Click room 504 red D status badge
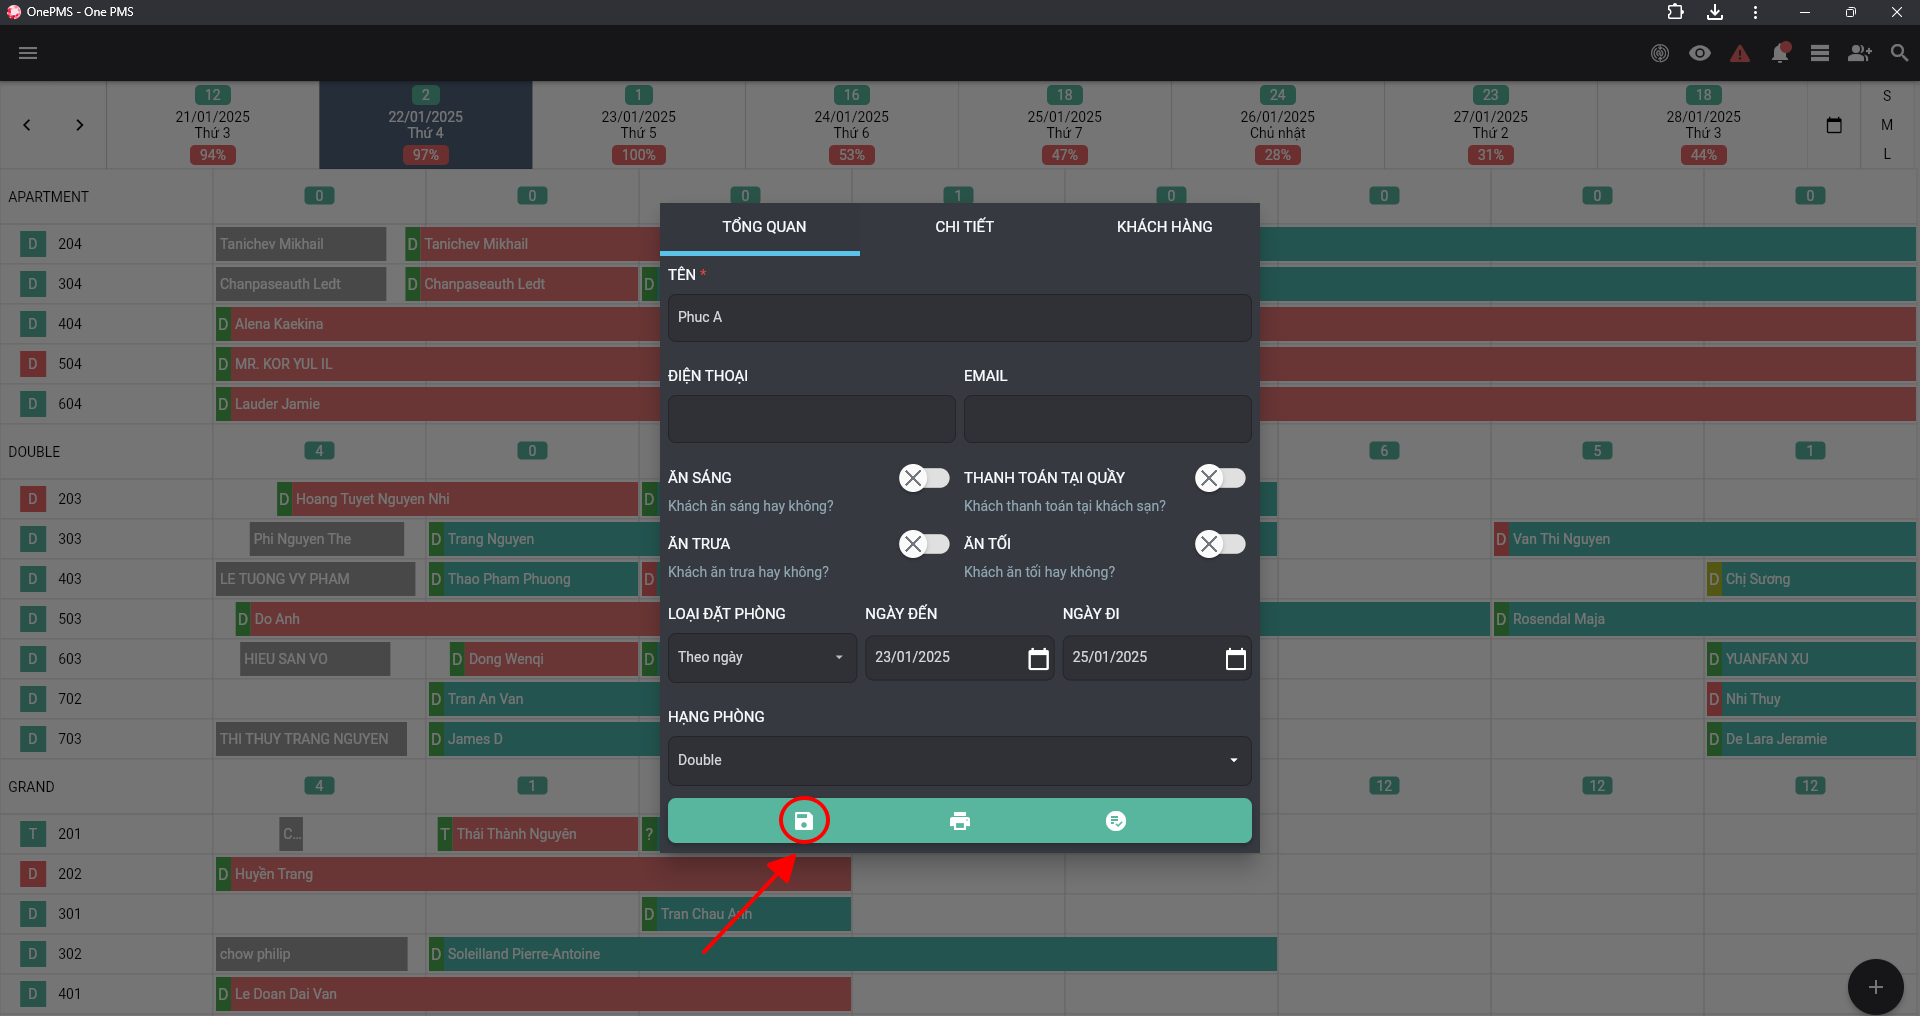Viewport: 1920px width, 1016px height. 33,364
